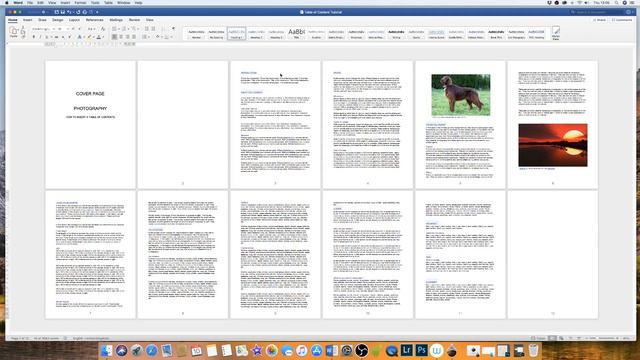Open the Table menu in menu bar
This screenshot has width=640, height=360.
click(x=108, y=3)
